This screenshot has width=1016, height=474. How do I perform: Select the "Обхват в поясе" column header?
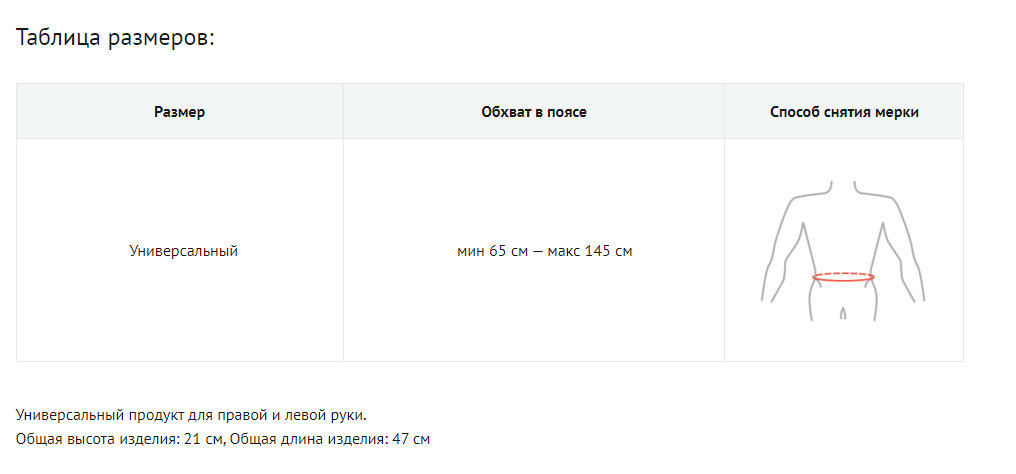(x=534, y=112)
